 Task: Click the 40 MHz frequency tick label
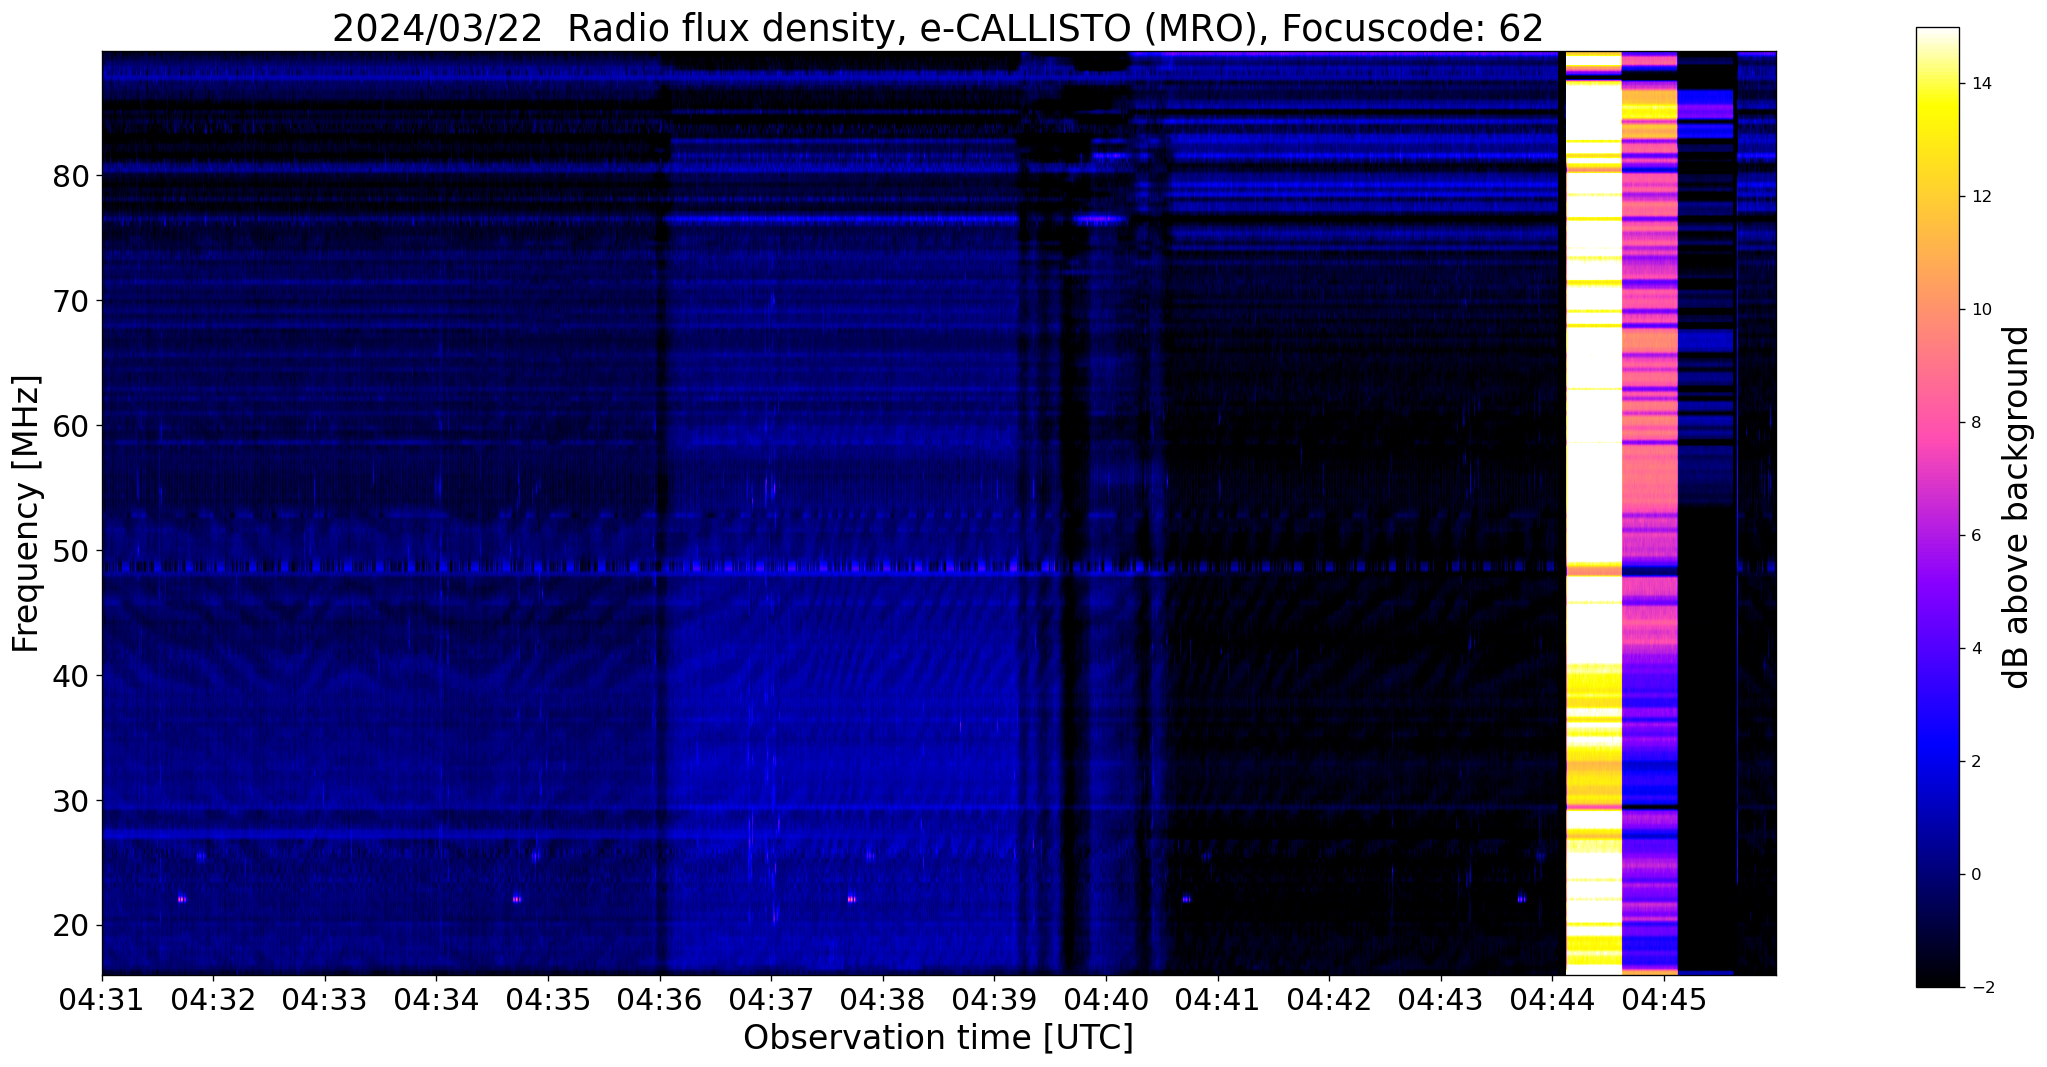[x=72, y=676]
